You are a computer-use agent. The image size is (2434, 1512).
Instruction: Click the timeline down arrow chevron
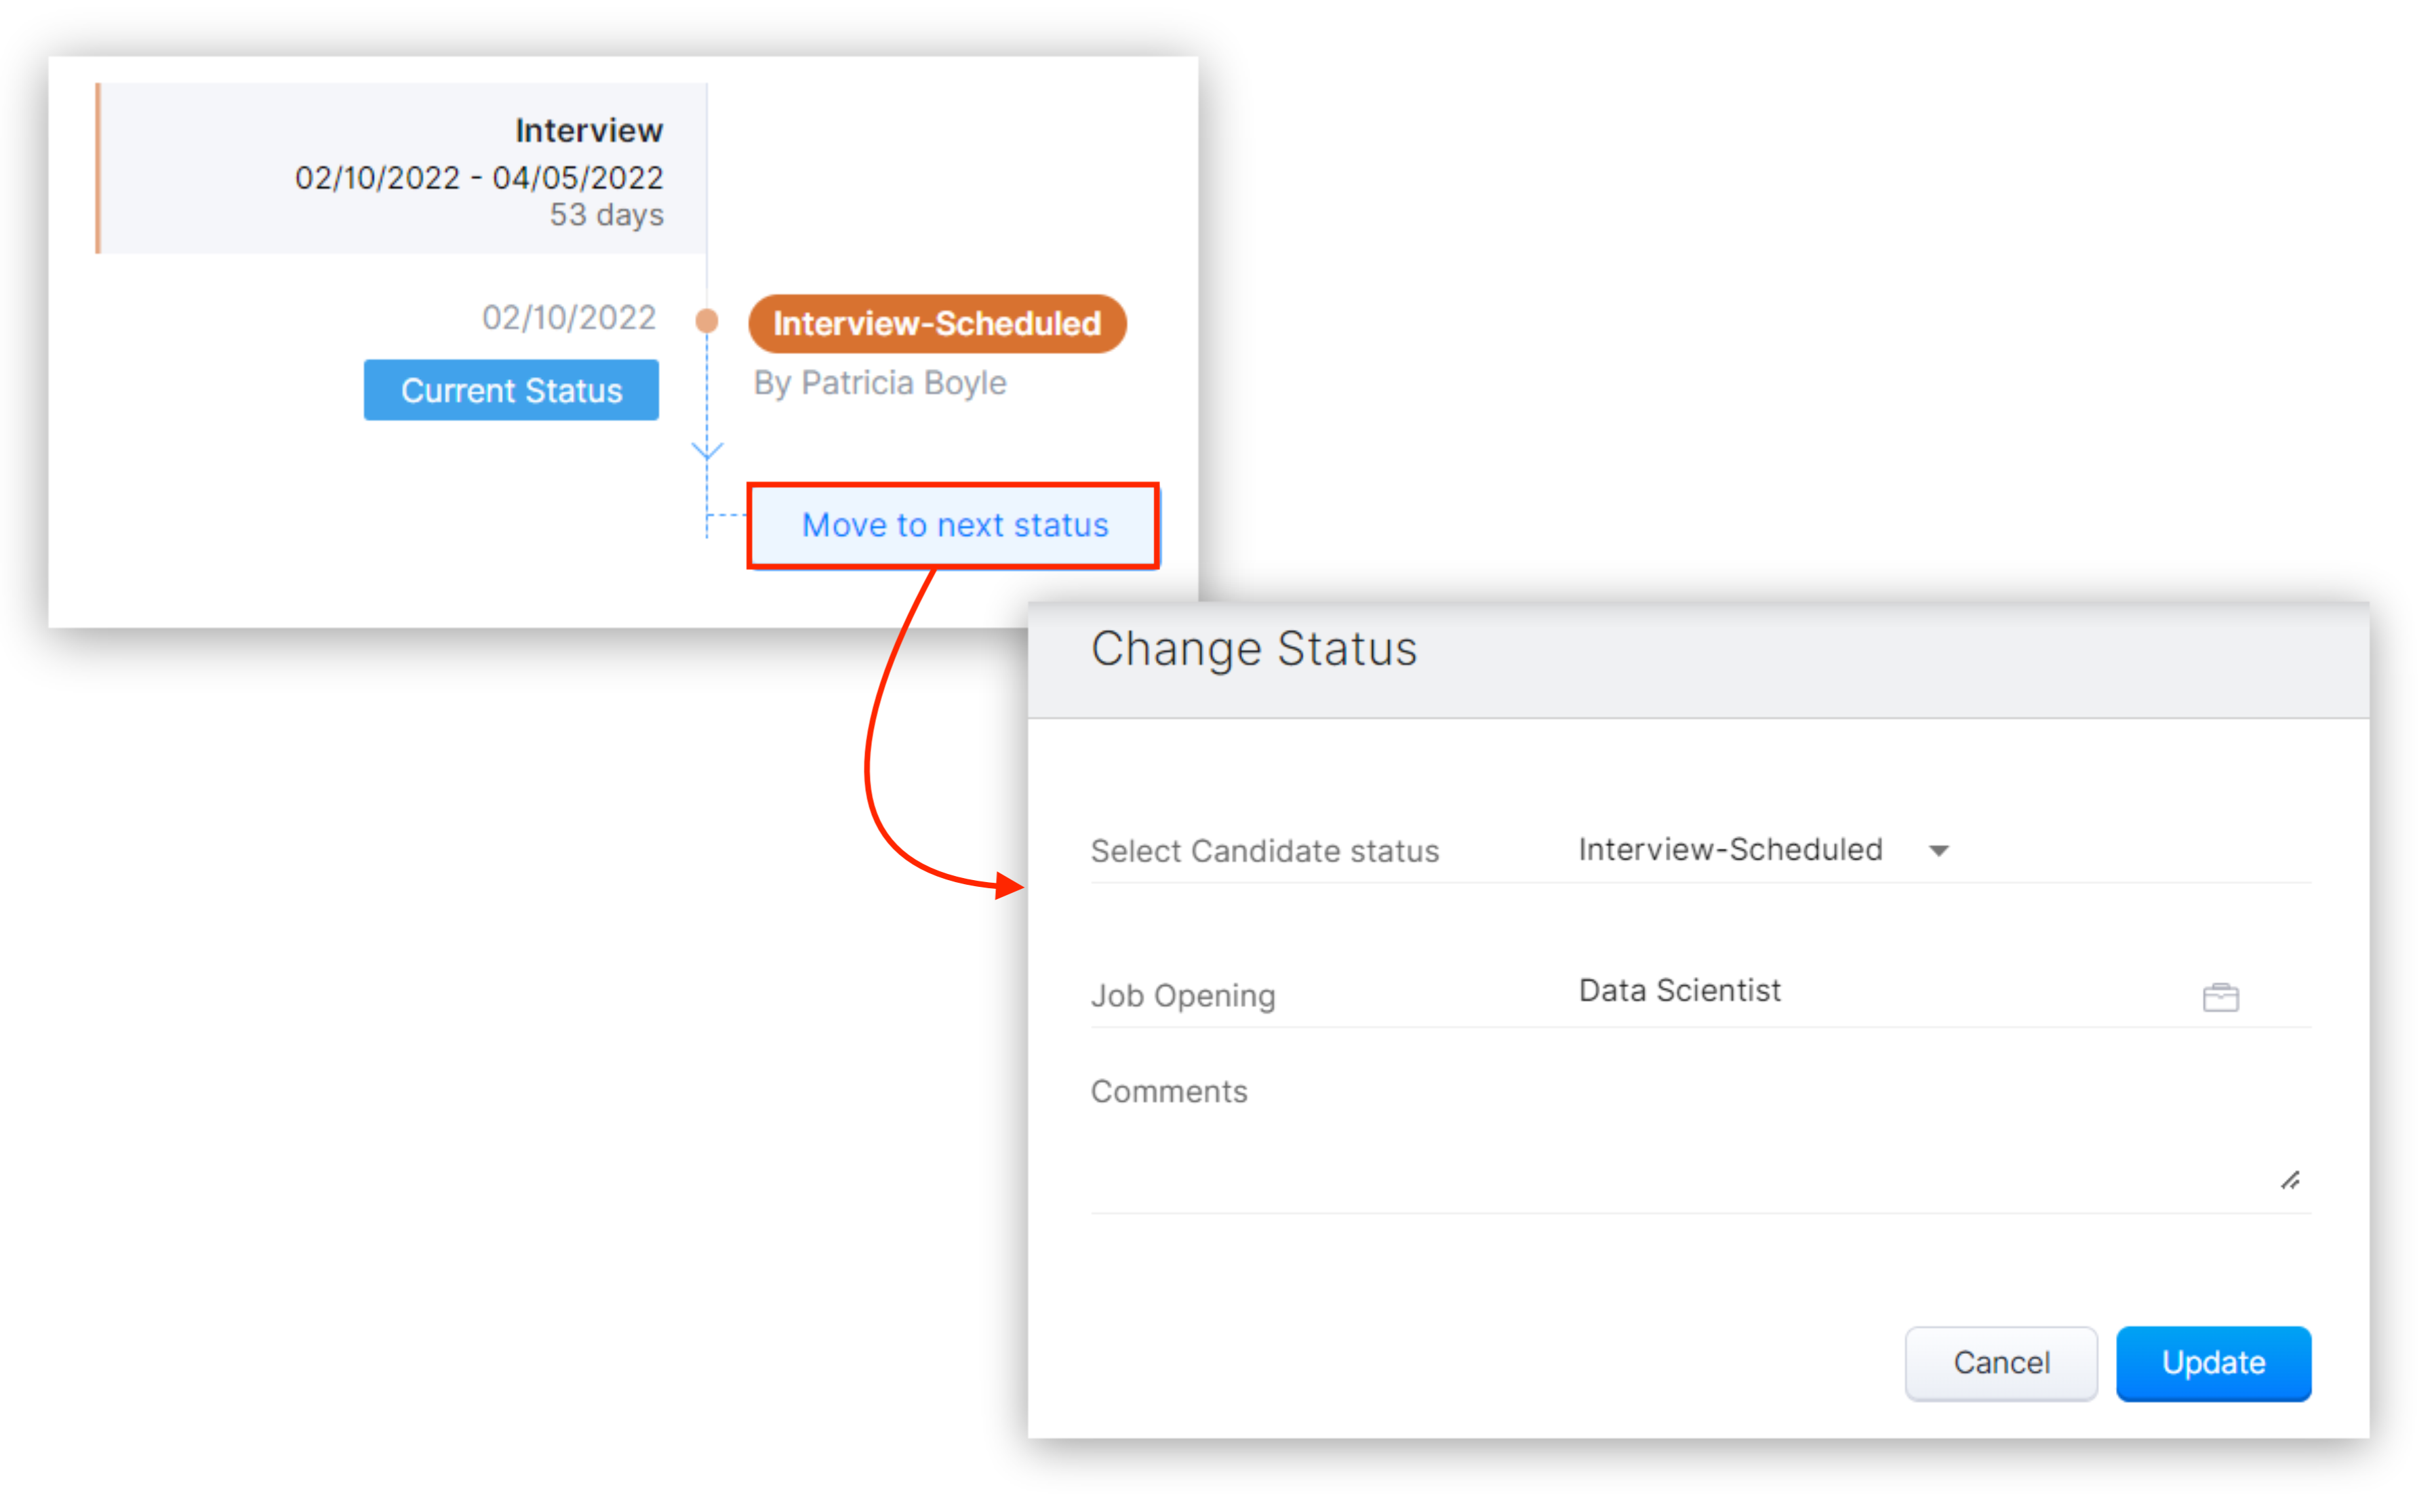tap(707, 451)
